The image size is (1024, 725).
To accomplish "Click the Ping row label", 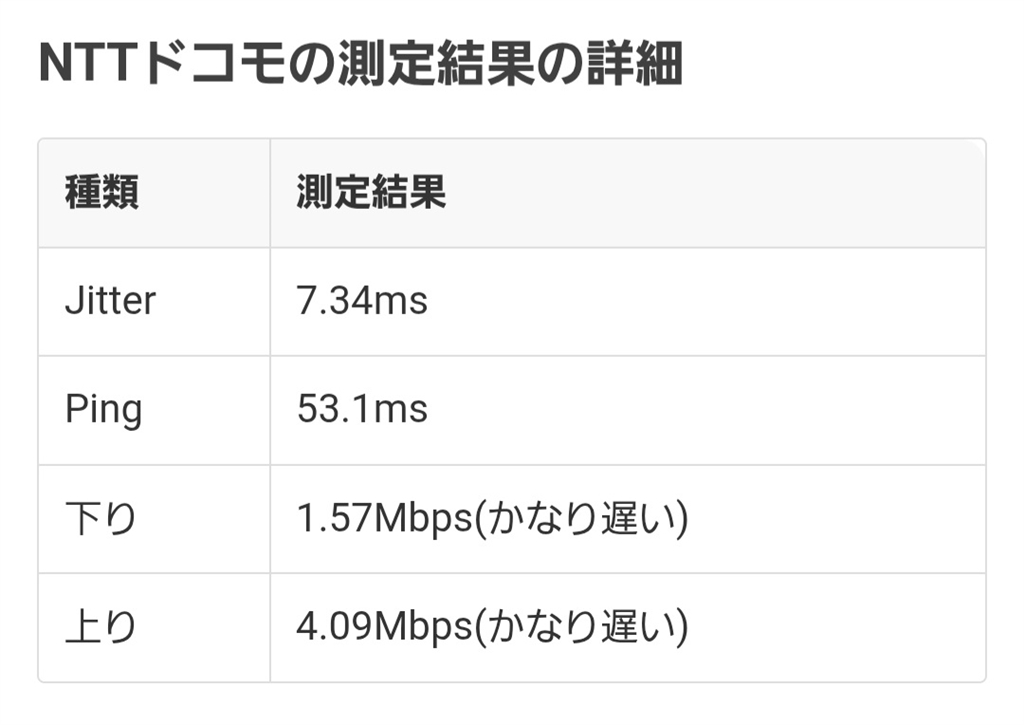I will 103,410.
